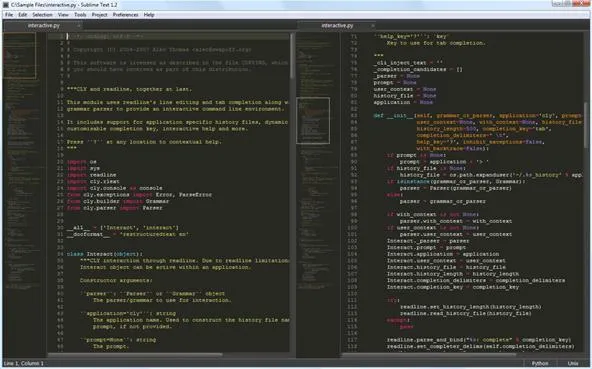Open the Edit menu
This screenshot has height=369, width=592.
click(x=23, y=15)
